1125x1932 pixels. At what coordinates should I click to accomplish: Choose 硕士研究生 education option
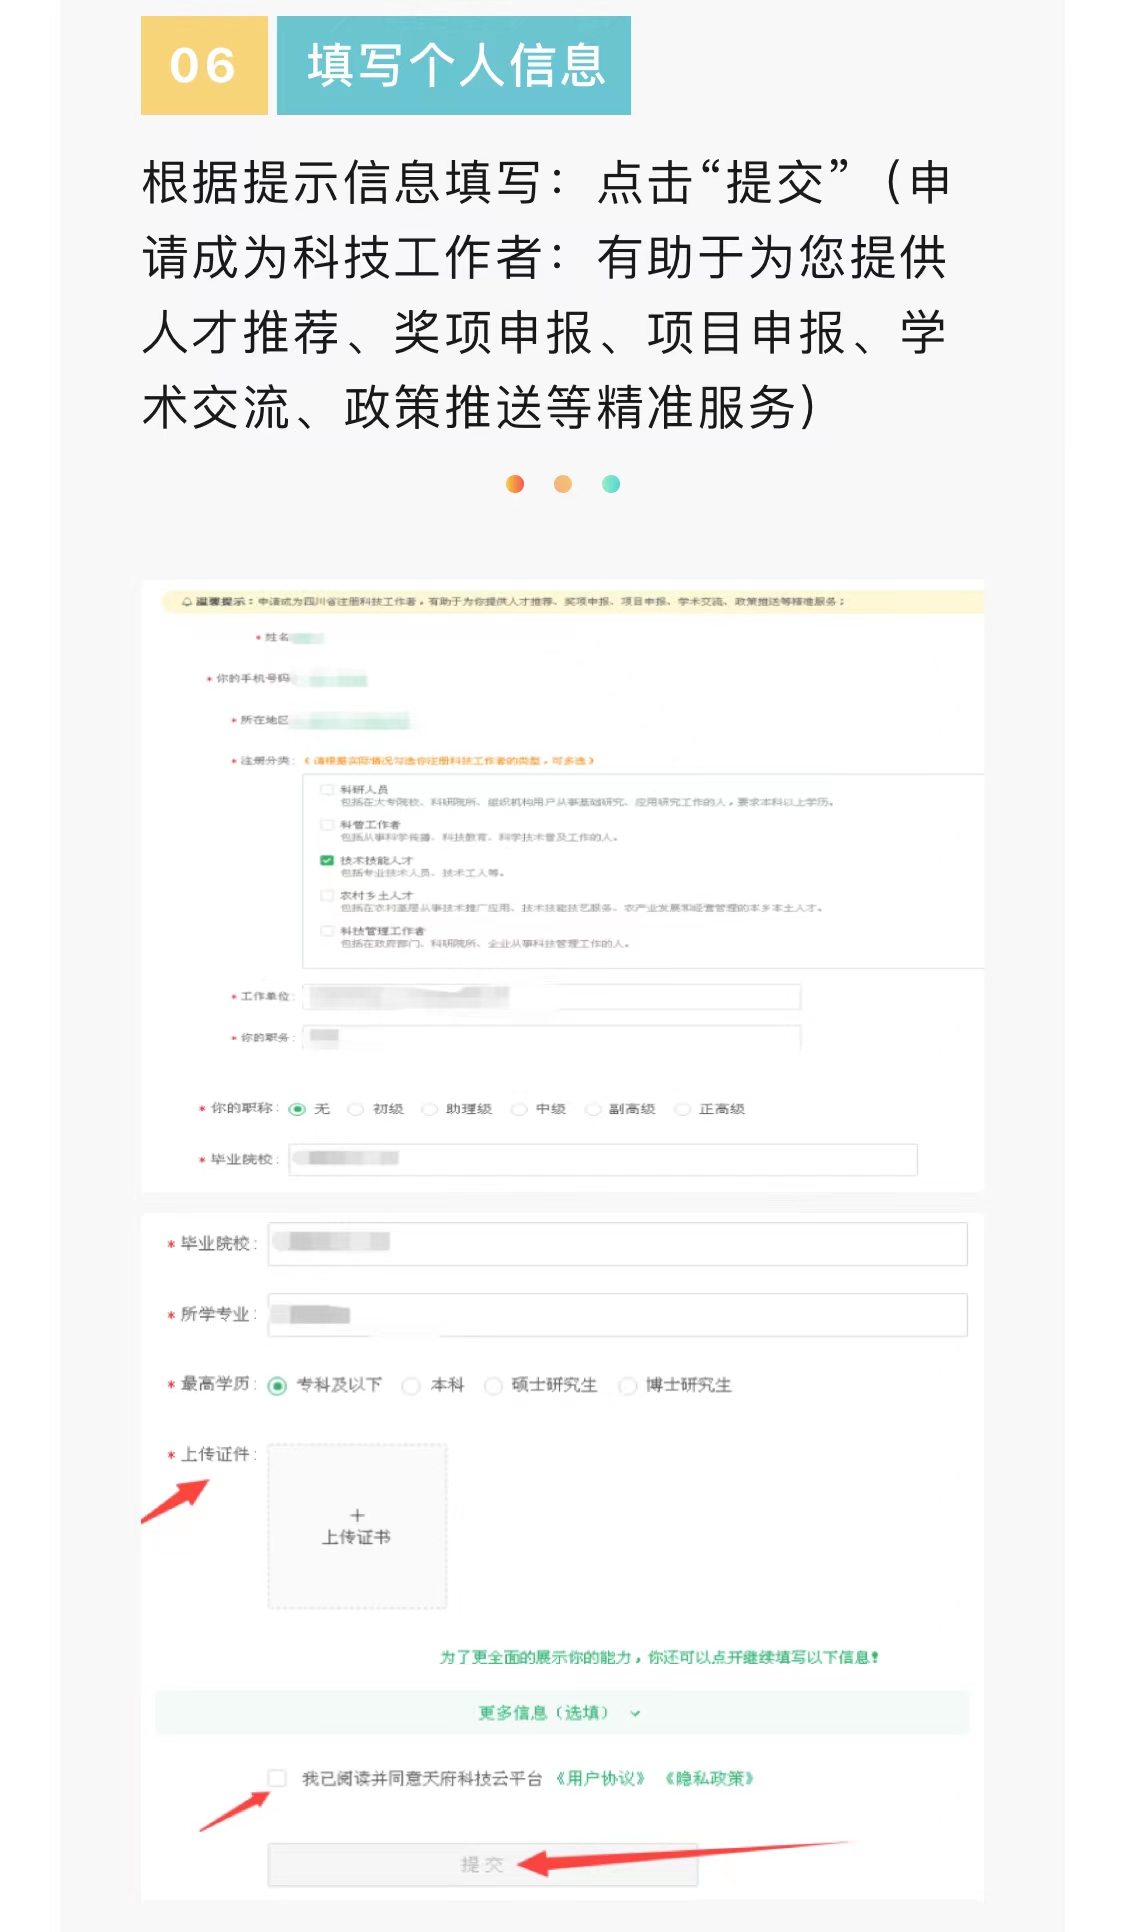click(x=493, y=1385)
